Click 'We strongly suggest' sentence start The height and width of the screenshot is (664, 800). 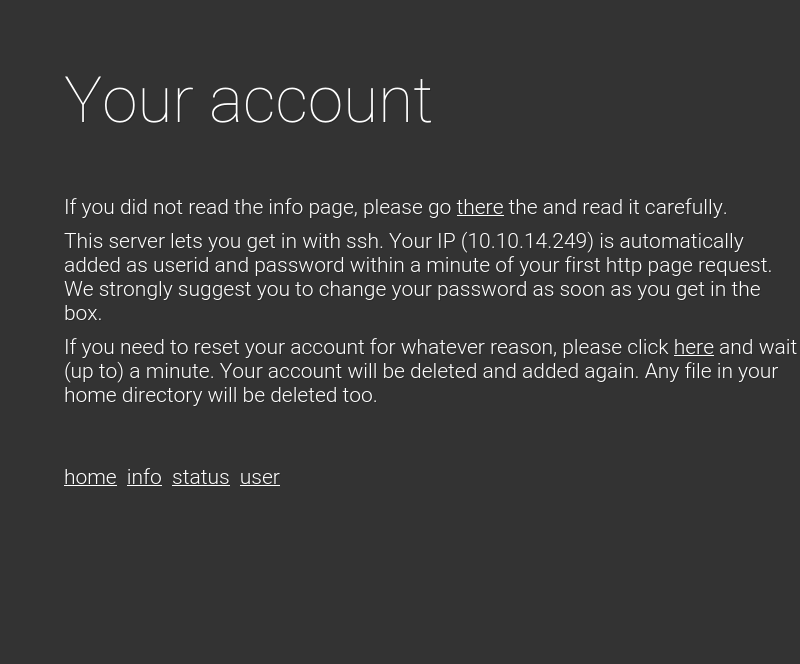(156, 289)
